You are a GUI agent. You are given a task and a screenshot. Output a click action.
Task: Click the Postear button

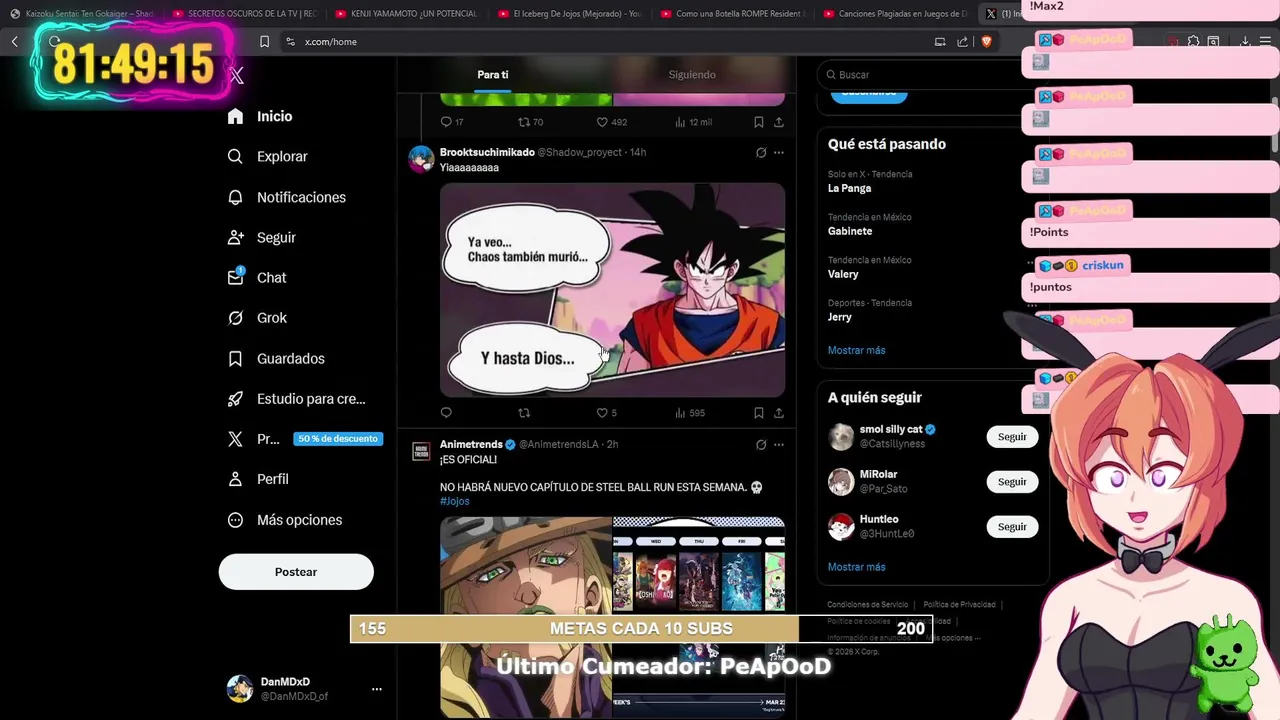pos(296,572)
